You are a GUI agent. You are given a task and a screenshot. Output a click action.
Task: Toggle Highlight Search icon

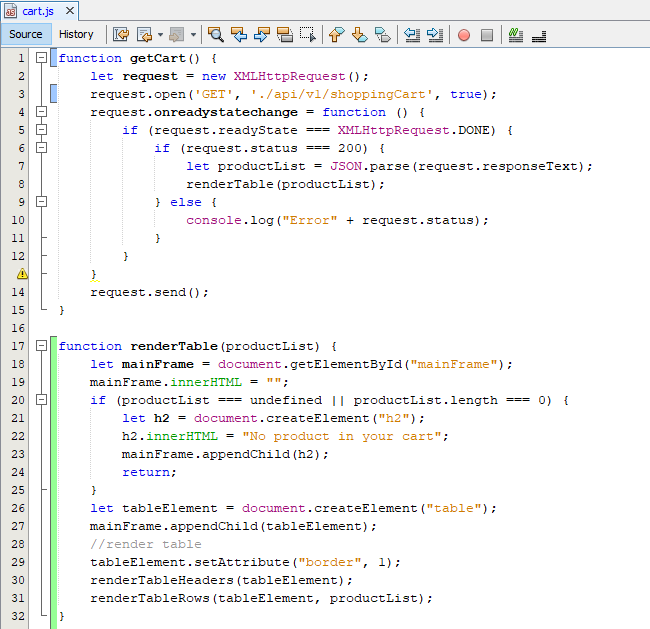pos(285,34)
